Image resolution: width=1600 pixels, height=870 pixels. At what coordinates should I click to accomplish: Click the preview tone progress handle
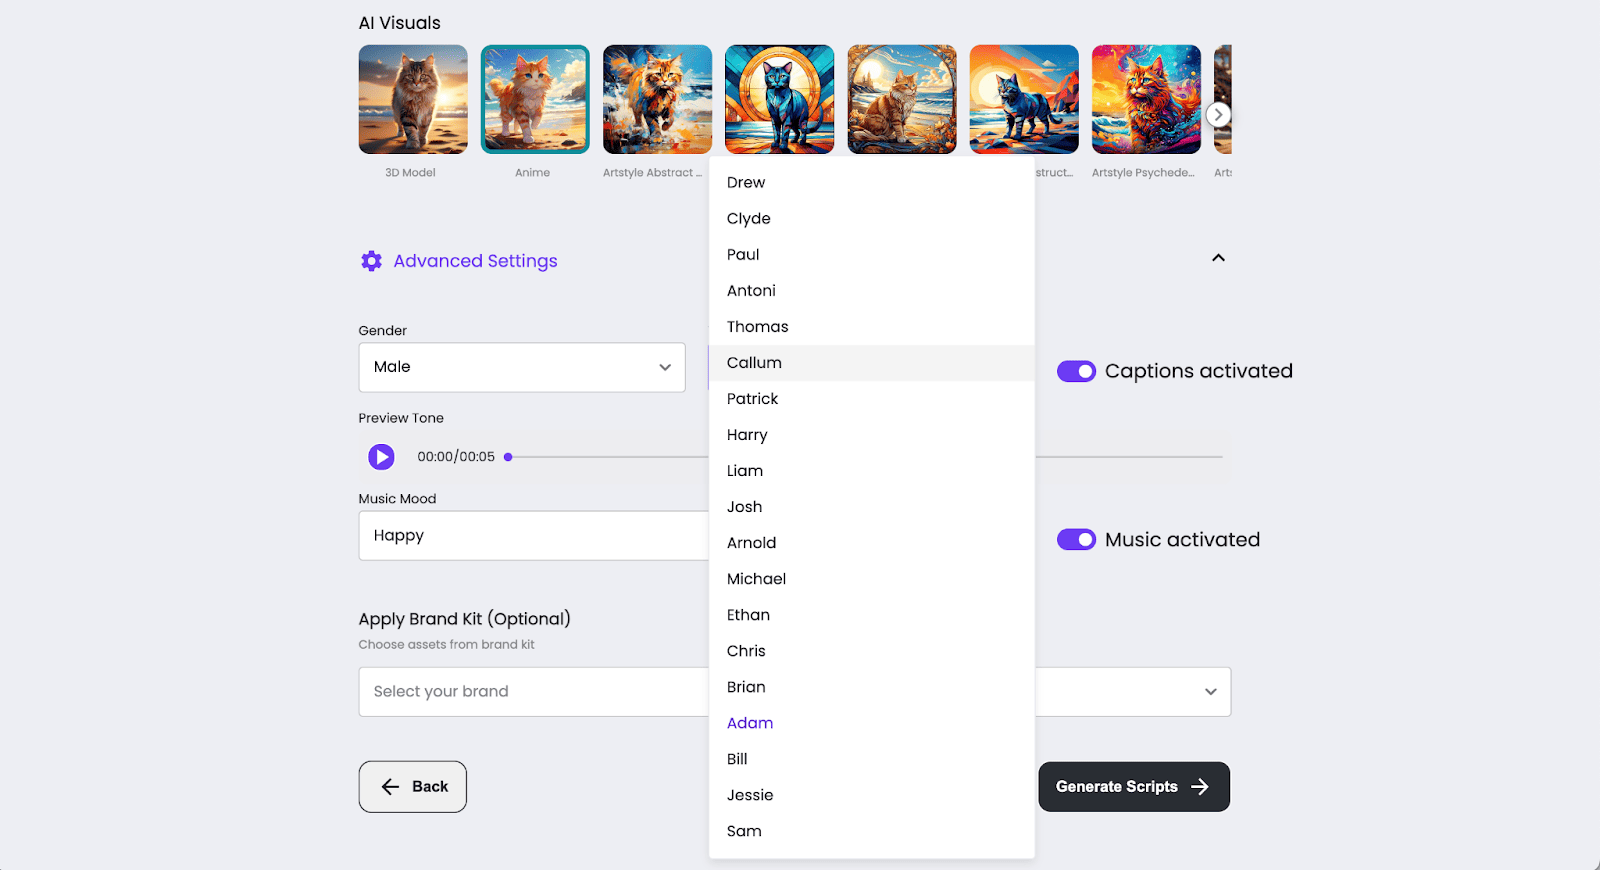point(508,457)
